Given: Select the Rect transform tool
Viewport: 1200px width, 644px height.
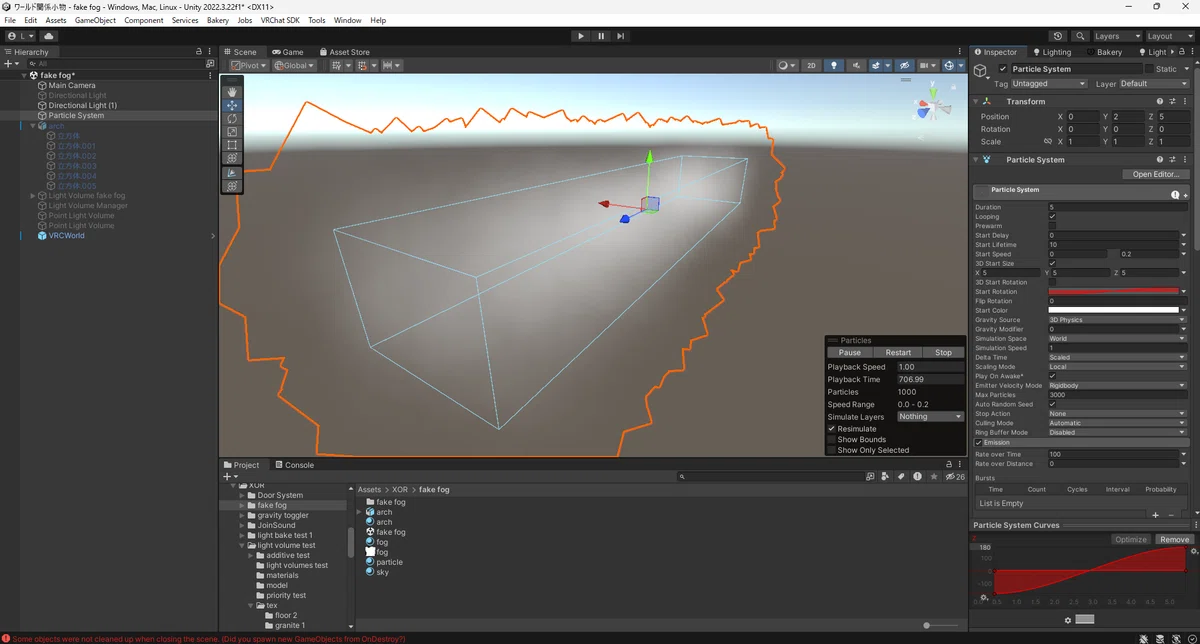Looking at the screenshot, I should 232,145.
